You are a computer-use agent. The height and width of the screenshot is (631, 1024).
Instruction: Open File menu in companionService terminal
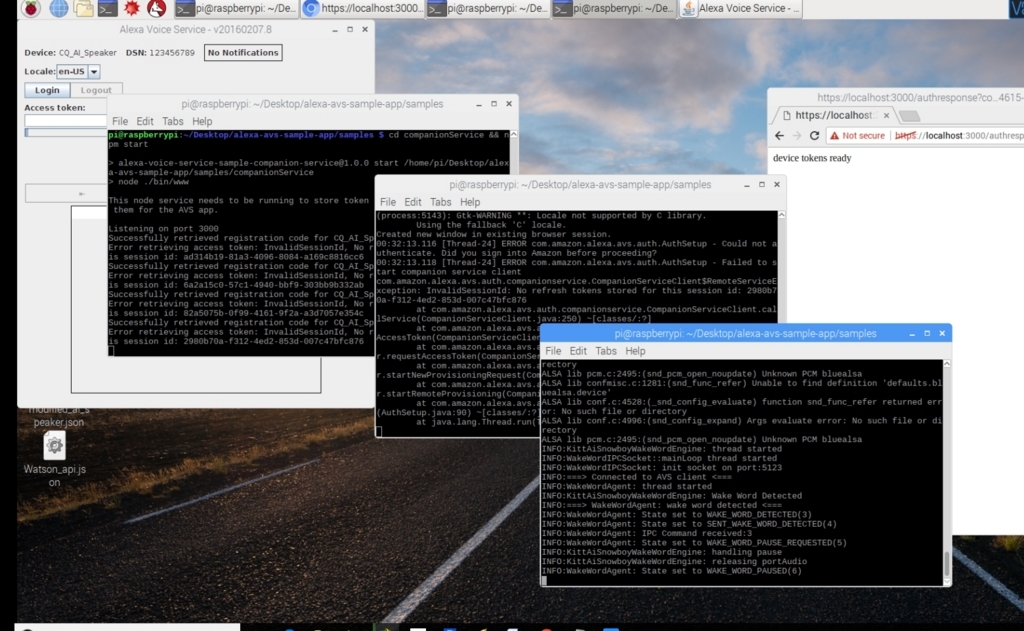(x=120, y=121)
